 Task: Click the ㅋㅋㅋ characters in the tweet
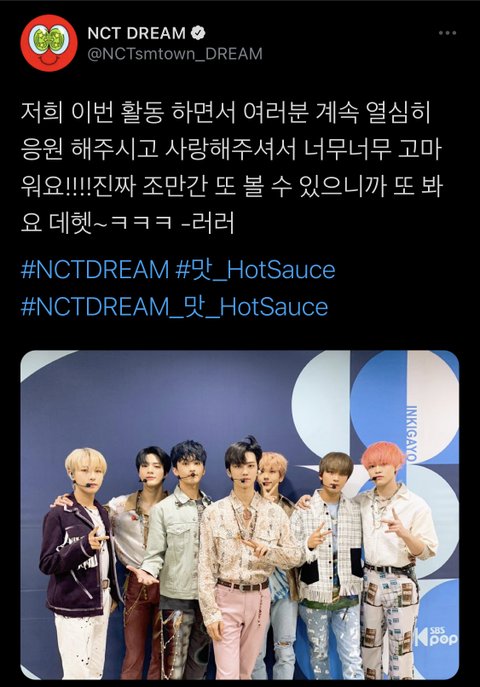pyautogui.click(x=141, y=224)
